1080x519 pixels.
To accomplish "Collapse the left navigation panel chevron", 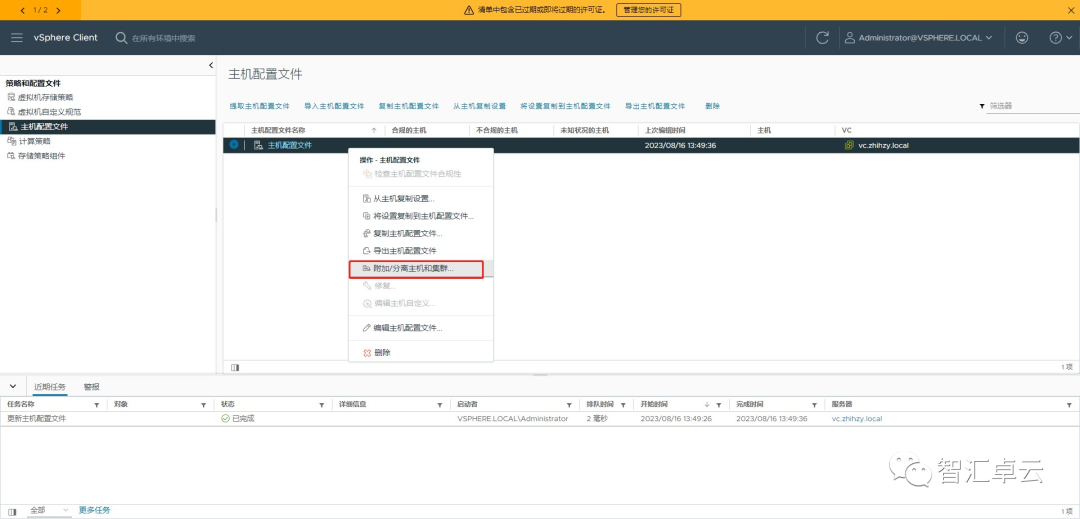I will tap(211, 65).
